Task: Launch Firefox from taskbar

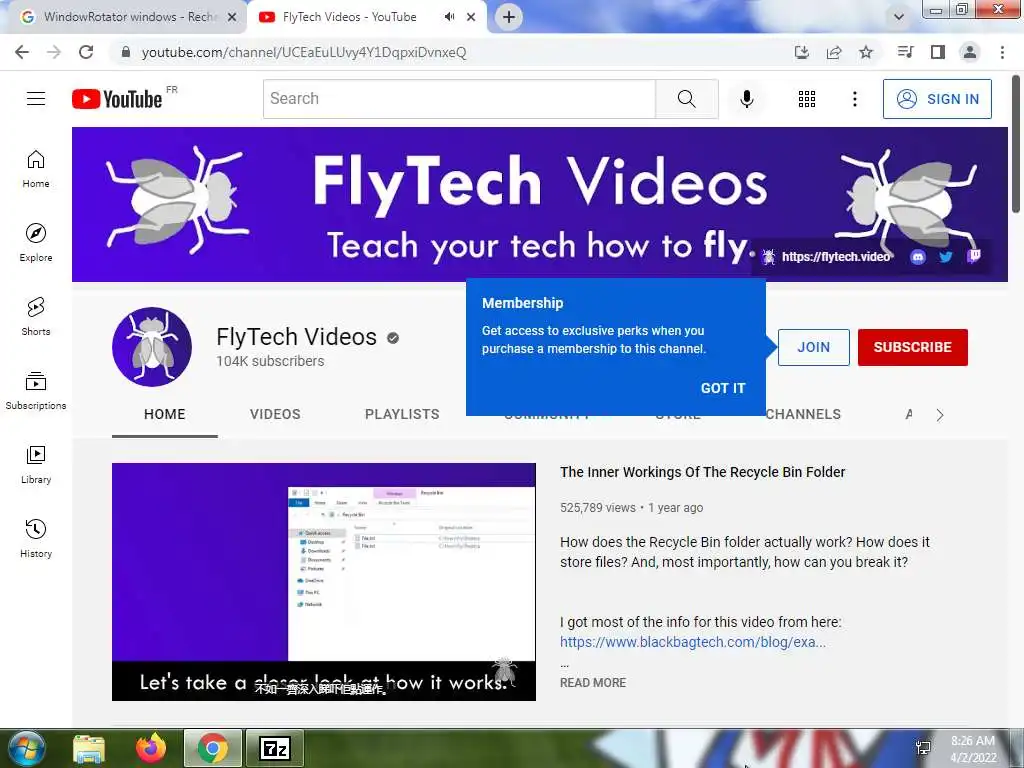Action: (152, 748)
